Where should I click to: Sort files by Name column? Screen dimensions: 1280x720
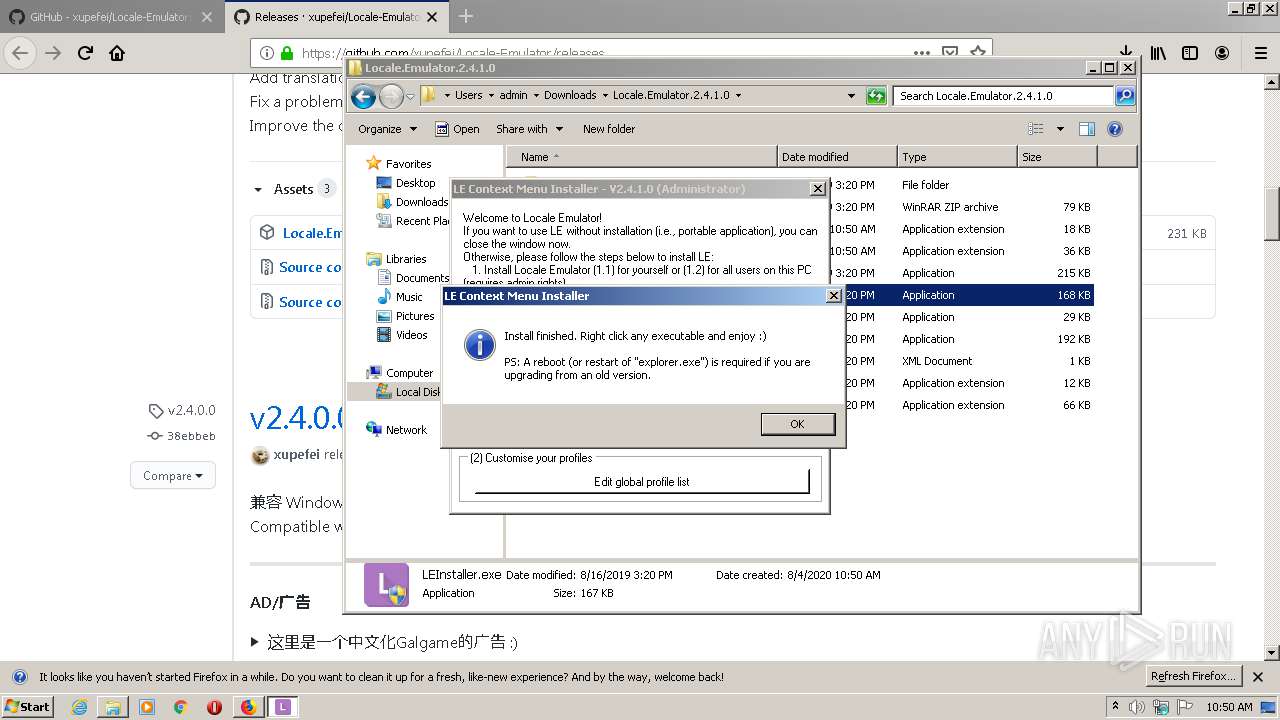[642, 157]
